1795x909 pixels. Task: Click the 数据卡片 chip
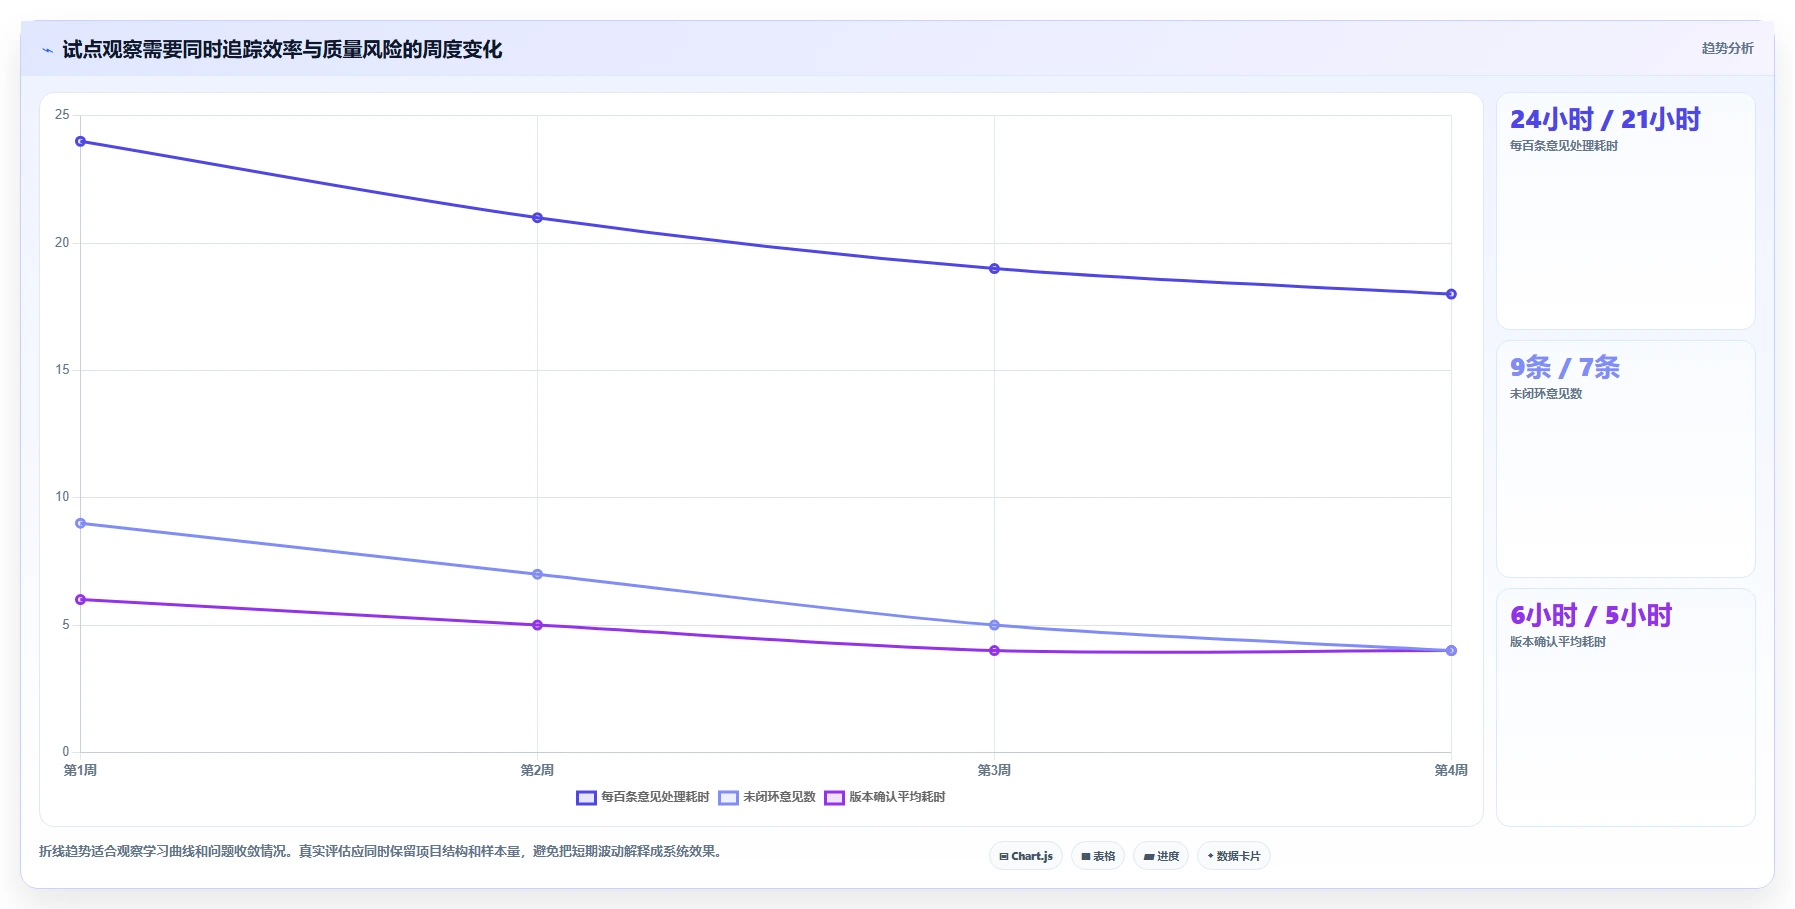tap(1234, 856)
